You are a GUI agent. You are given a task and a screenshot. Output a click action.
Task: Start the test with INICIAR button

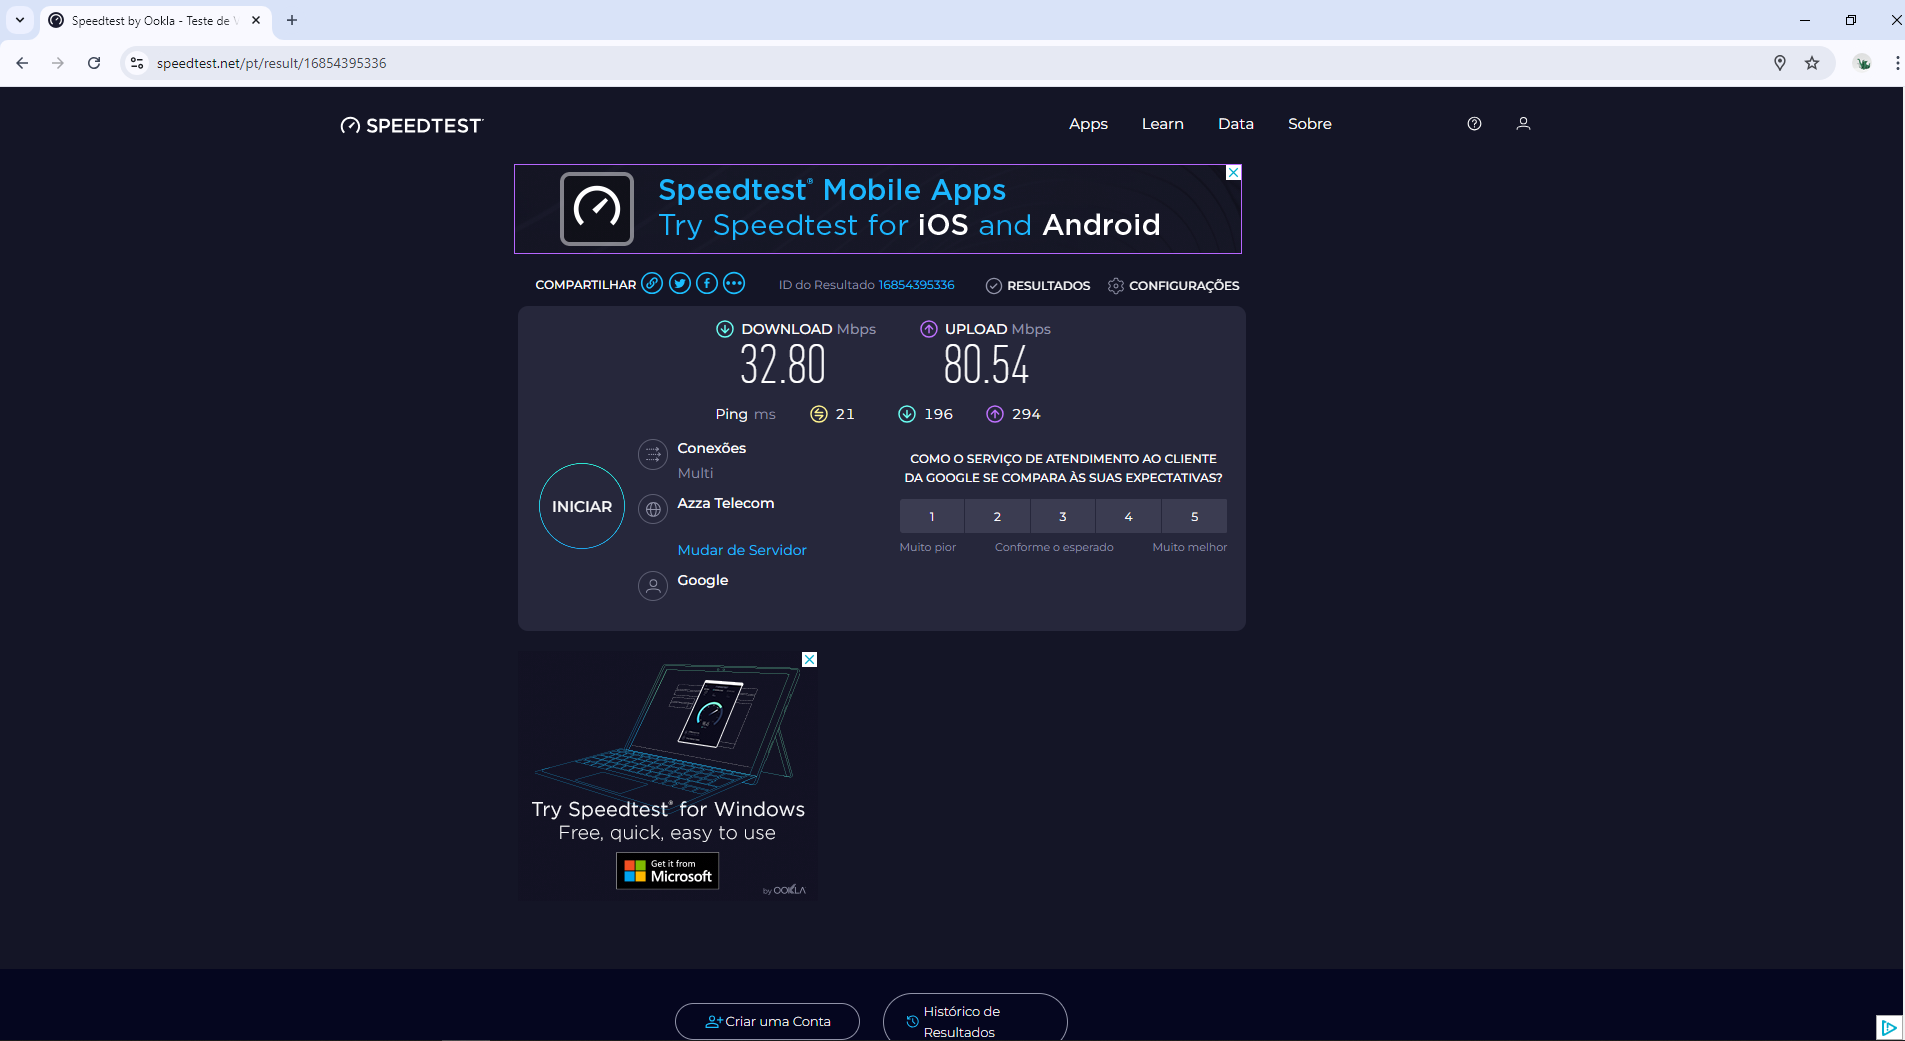(x=582, y=506)
